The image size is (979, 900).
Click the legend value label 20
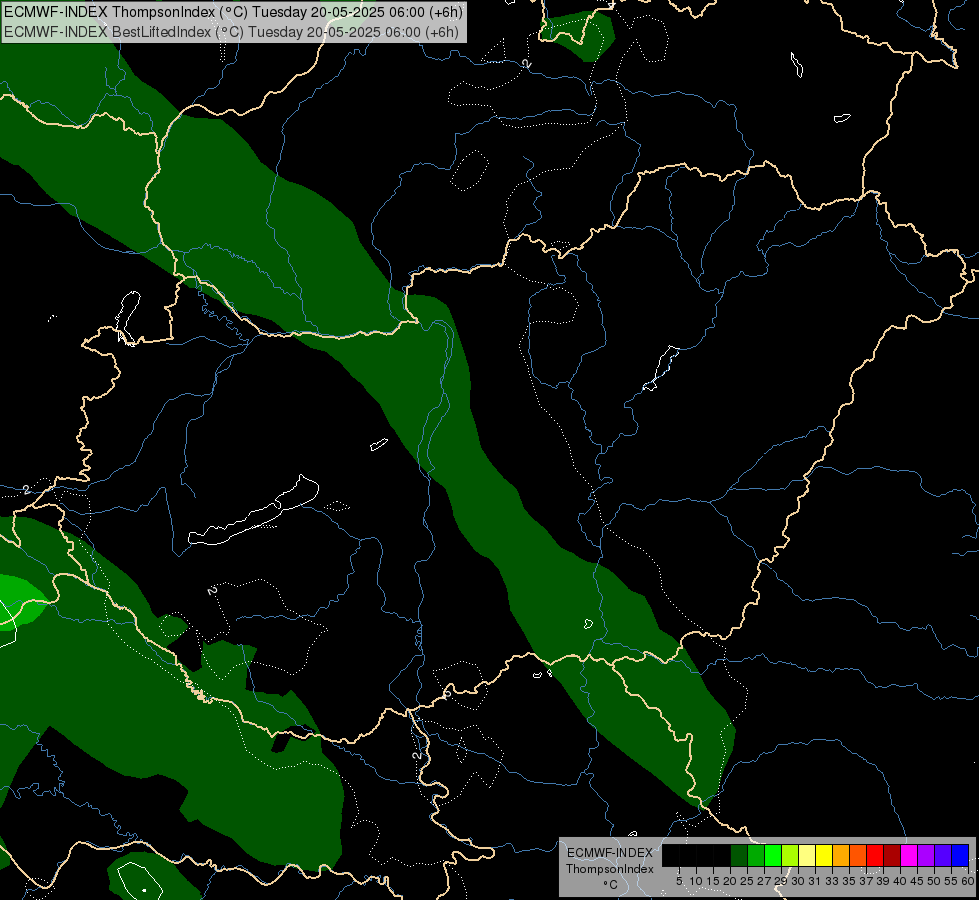click(x=730, y=881)
